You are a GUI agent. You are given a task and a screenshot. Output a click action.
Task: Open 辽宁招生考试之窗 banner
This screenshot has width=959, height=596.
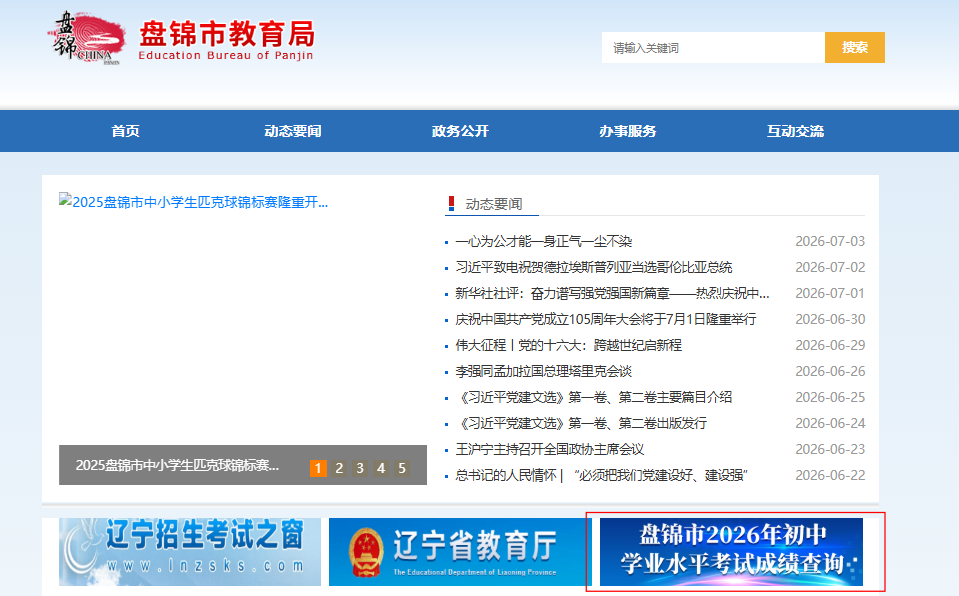[190, 552]
